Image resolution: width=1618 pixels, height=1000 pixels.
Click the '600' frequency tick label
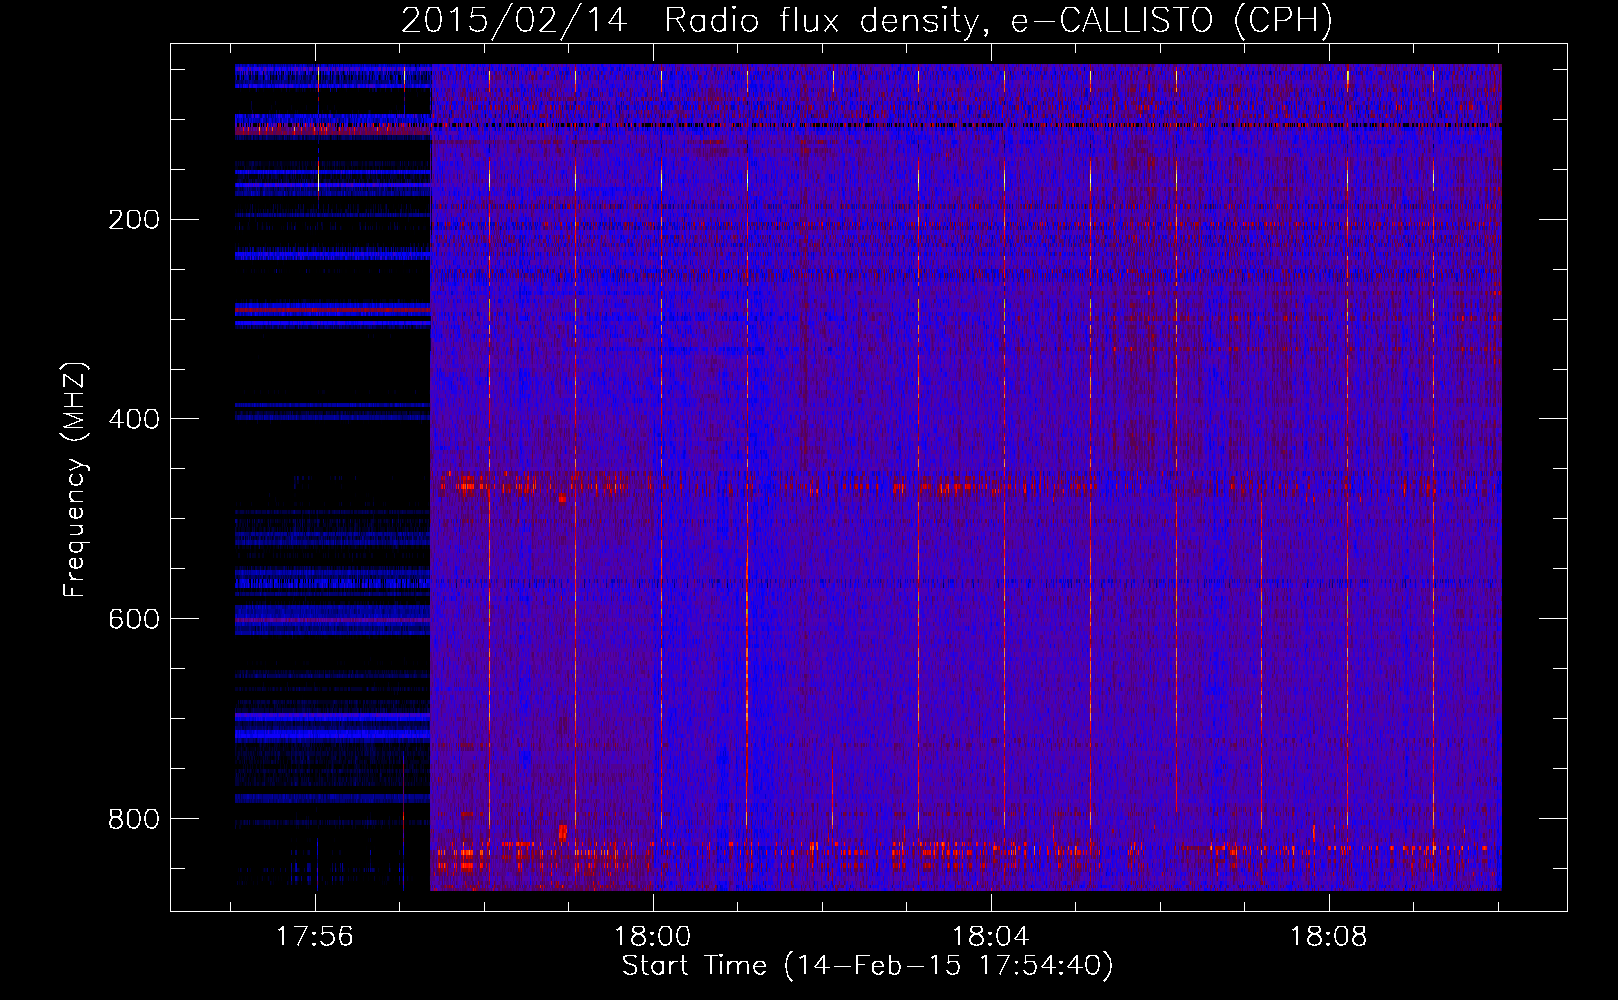pos(133,620)
